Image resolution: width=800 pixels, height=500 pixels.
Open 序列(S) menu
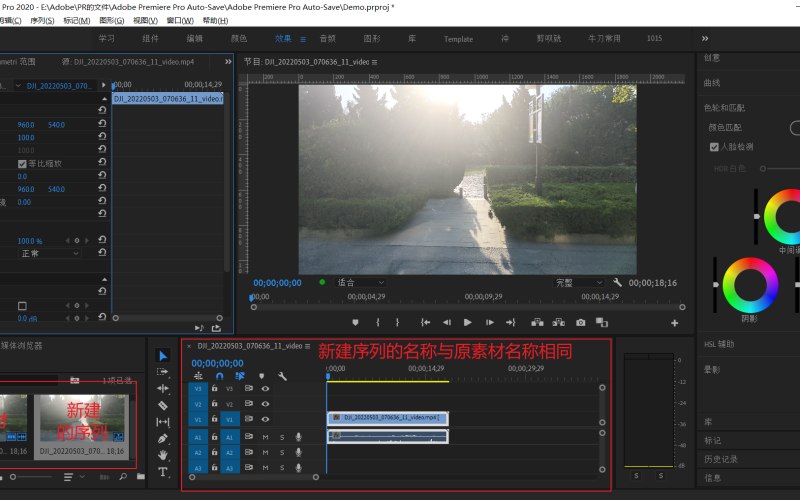[42, 20]
